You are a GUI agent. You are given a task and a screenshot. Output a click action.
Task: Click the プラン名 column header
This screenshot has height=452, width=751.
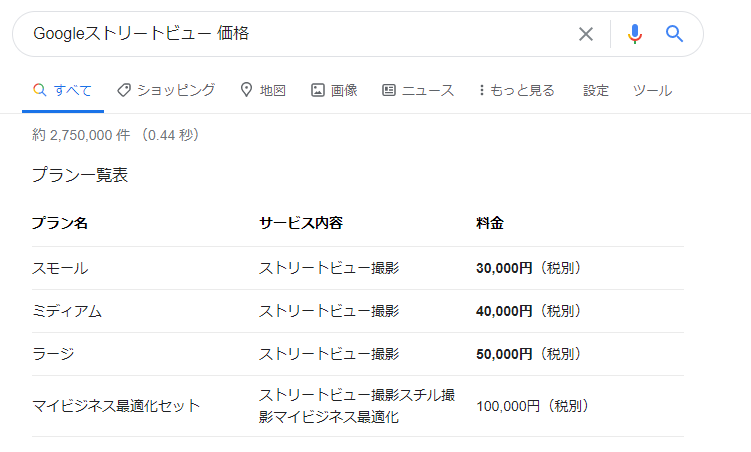(60, 223)
